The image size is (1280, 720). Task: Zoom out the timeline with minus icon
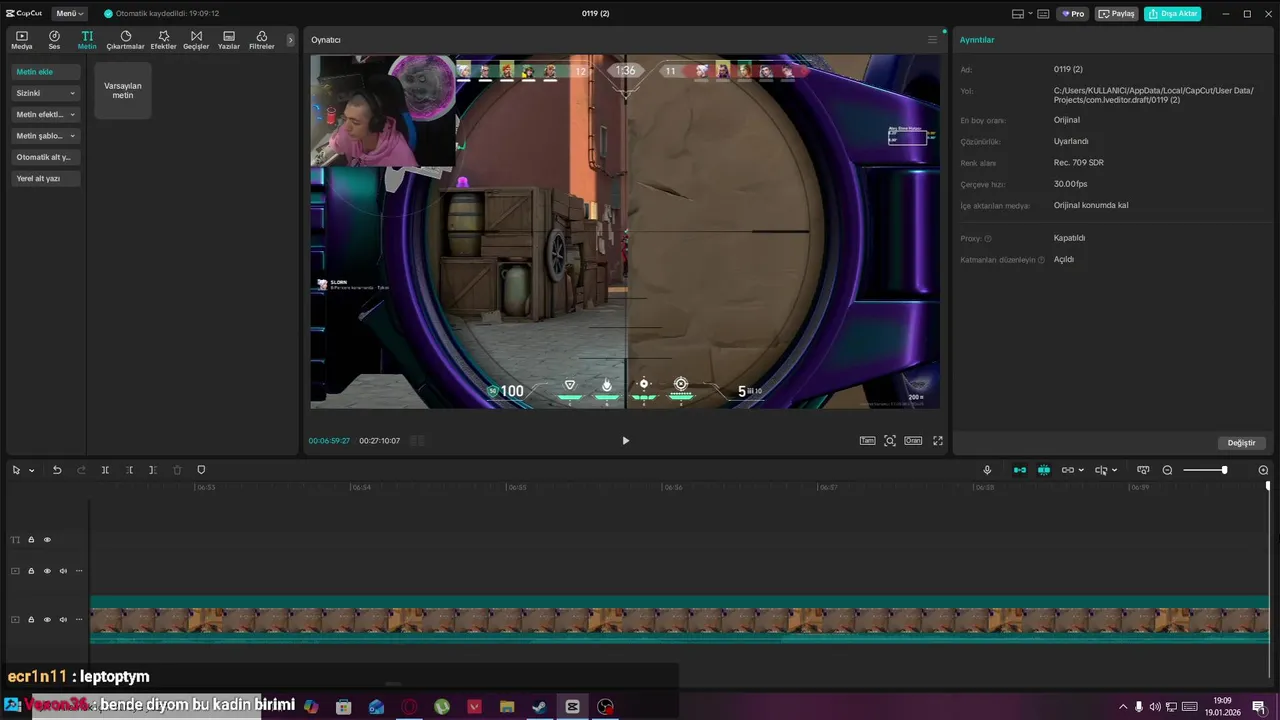[1167, 470]
